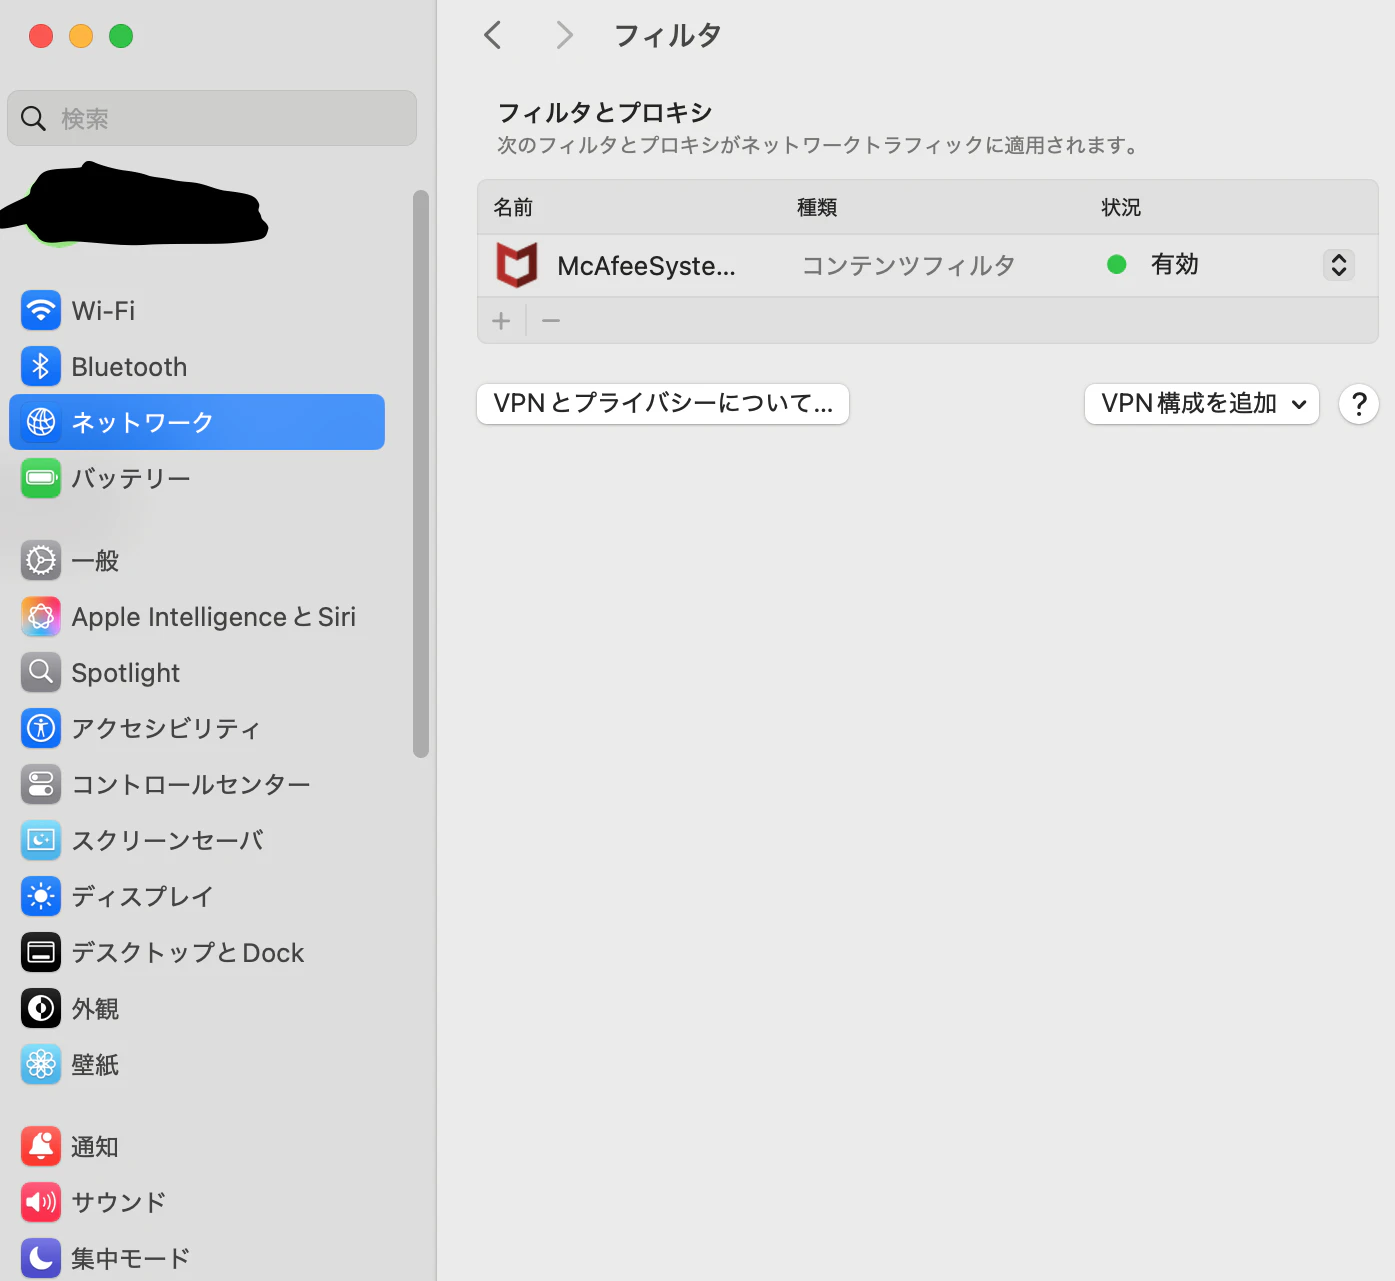Select ネットワーク in the sidebar
This screenshot has height=1281, width=1395.
pos(139,422)
